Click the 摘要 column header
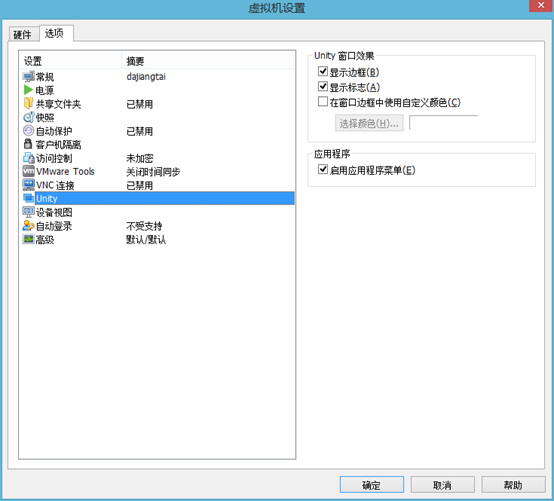Screen dimensions: 554x501 208,61
